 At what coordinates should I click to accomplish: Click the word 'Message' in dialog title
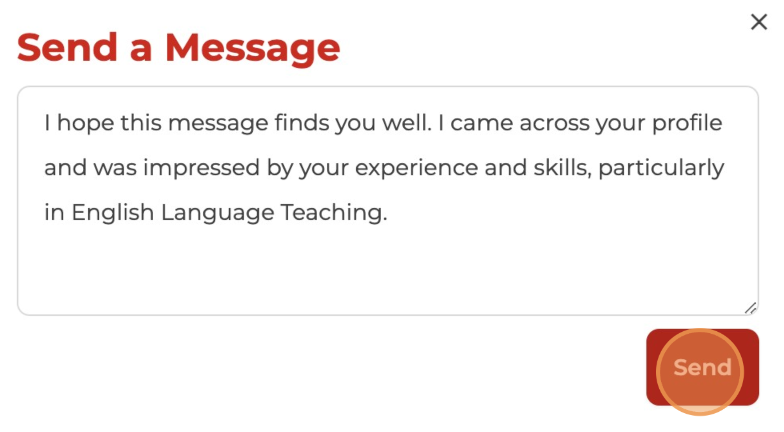point(252,48)
